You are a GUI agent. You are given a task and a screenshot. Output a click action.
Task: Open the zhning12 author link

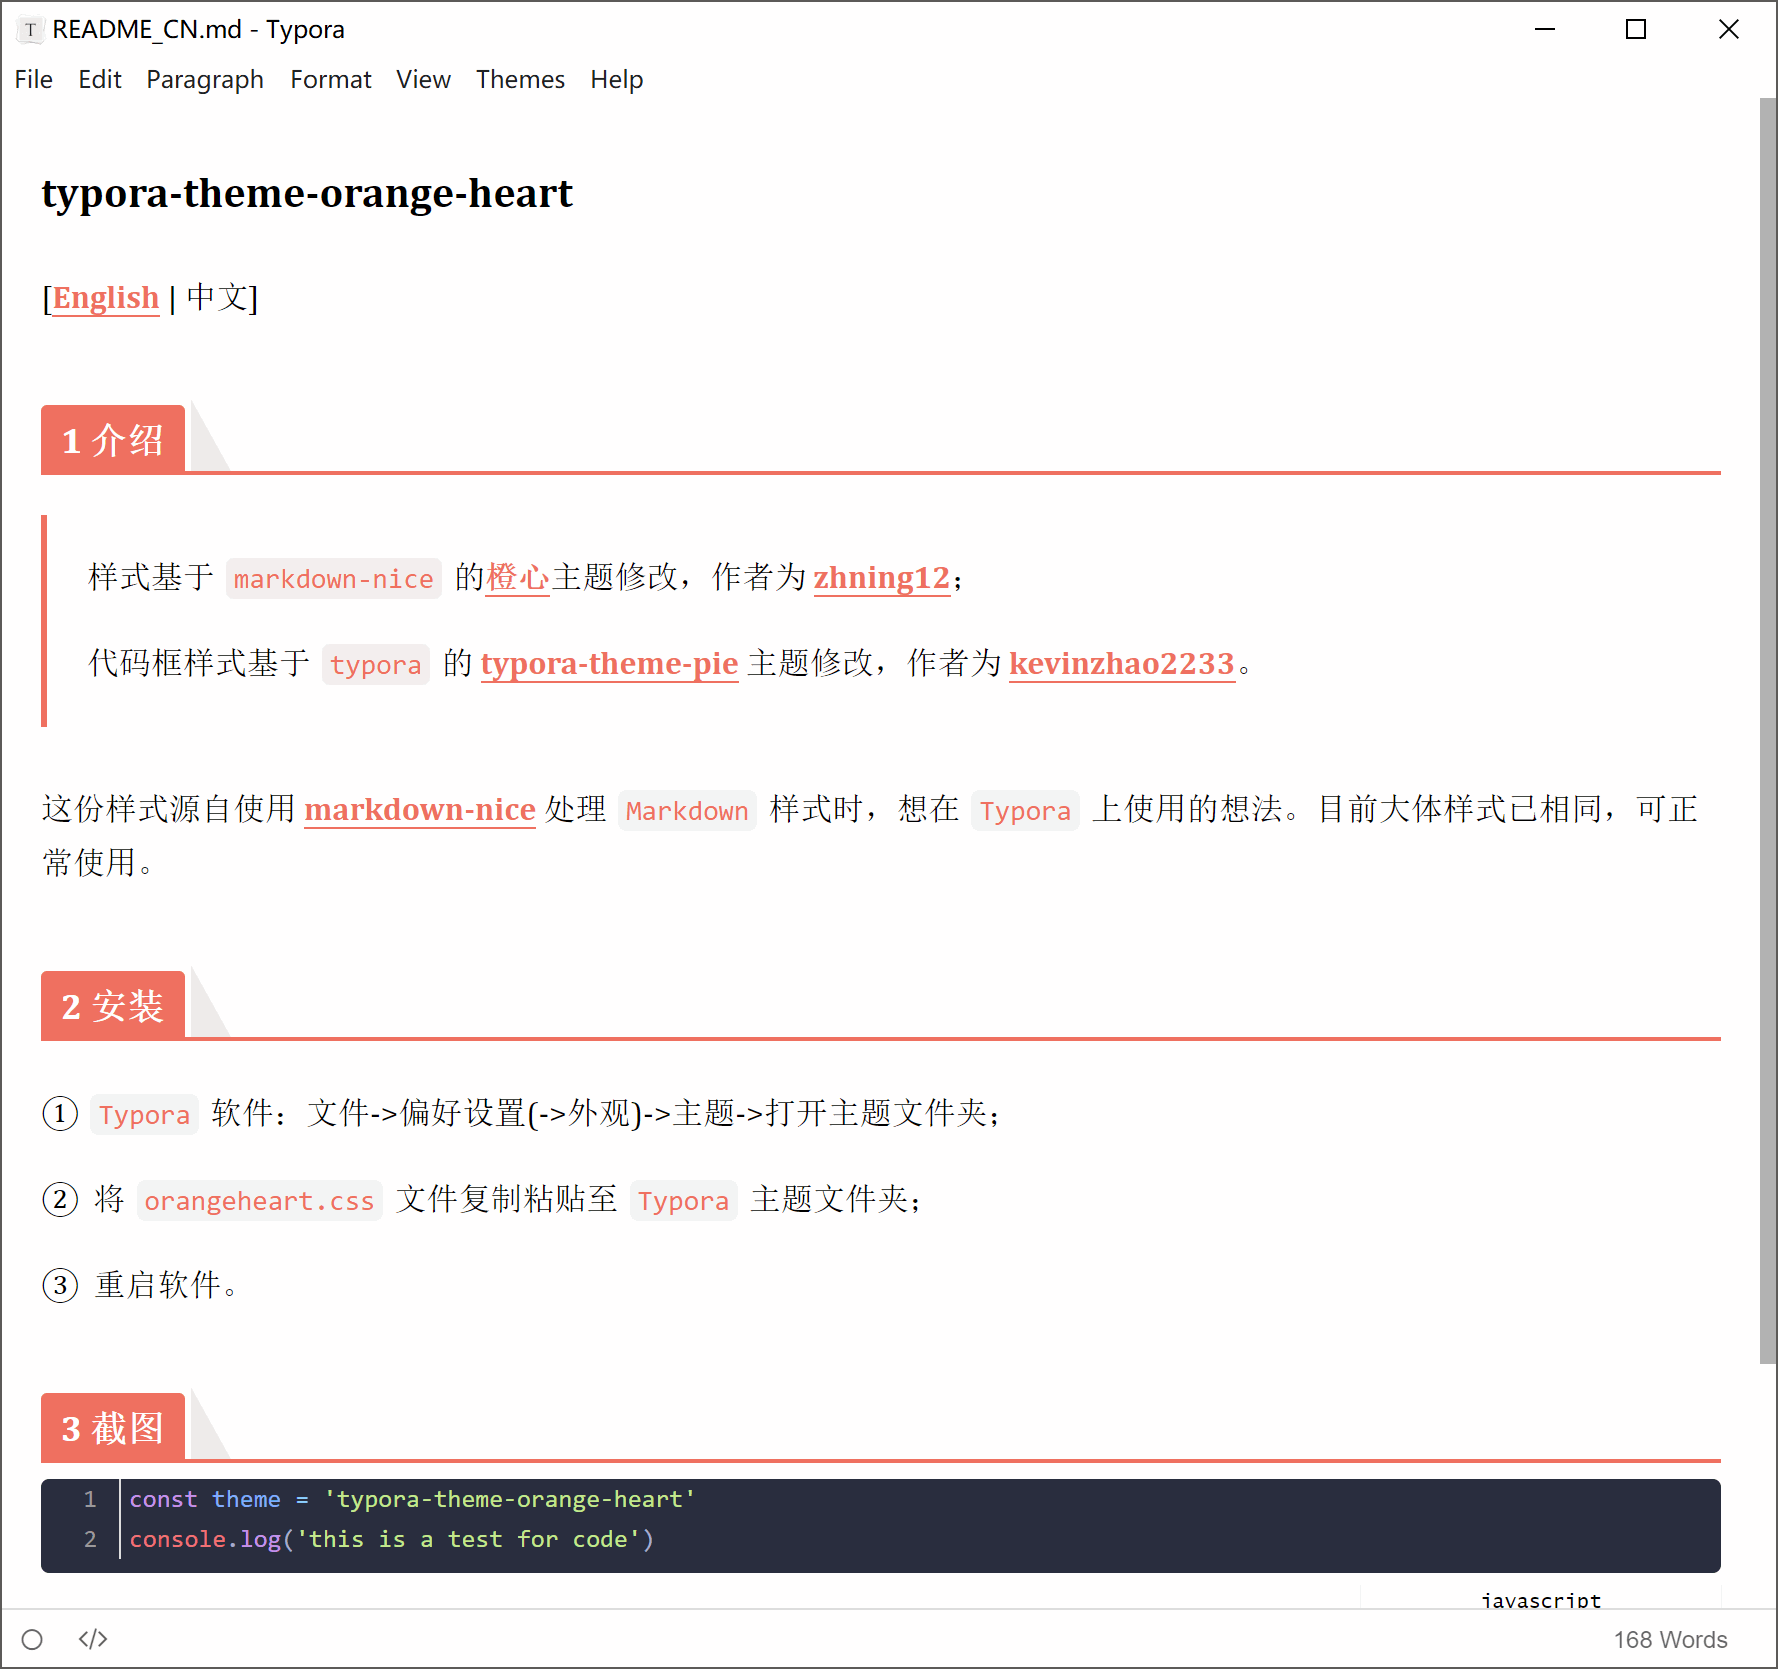coord(882,577)
